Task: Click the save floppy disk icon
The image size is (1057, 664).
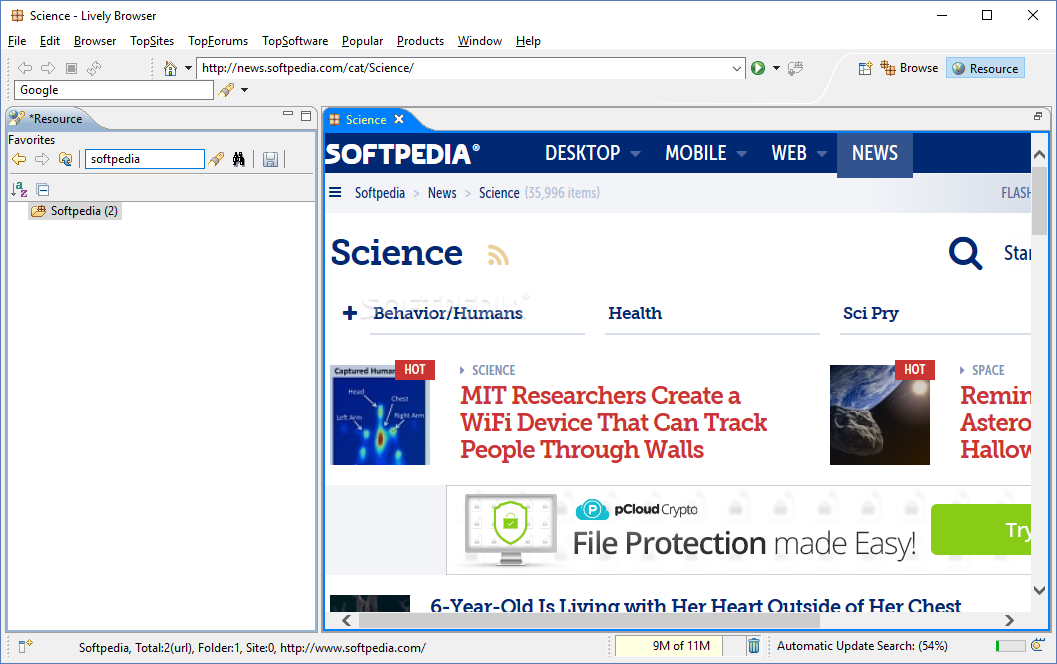Action: (x=270, y=159)
